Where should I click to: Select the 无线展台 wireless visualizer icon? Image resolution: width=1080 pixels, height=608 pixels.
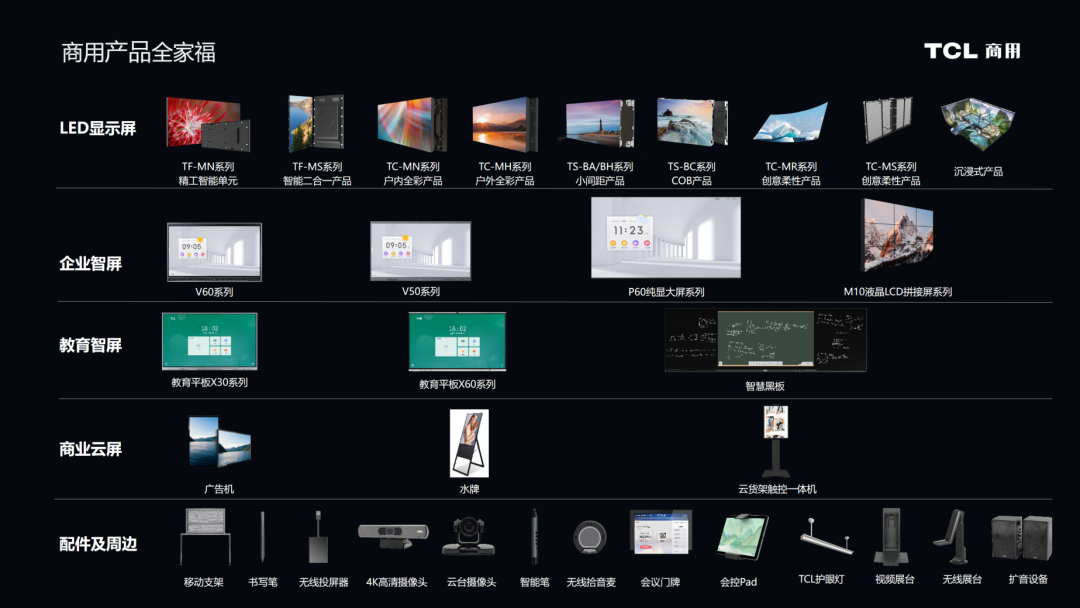951,536
